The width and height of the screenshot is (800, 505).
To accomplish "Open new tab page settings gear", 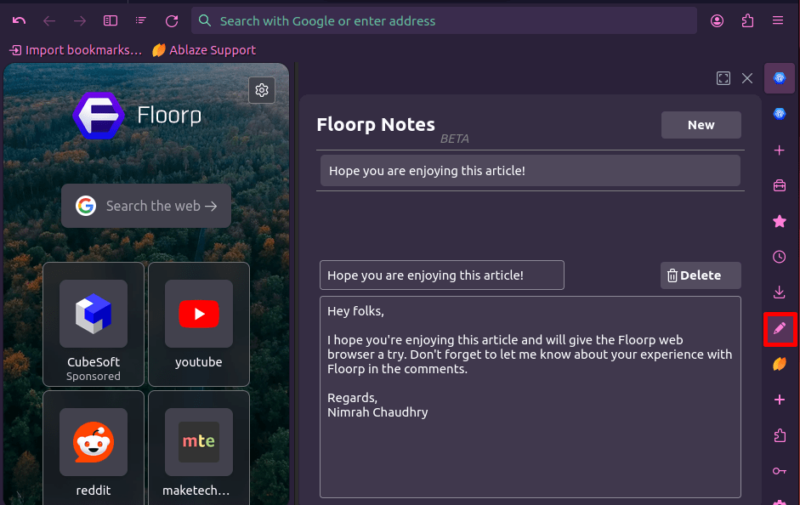I will (262, 90).
